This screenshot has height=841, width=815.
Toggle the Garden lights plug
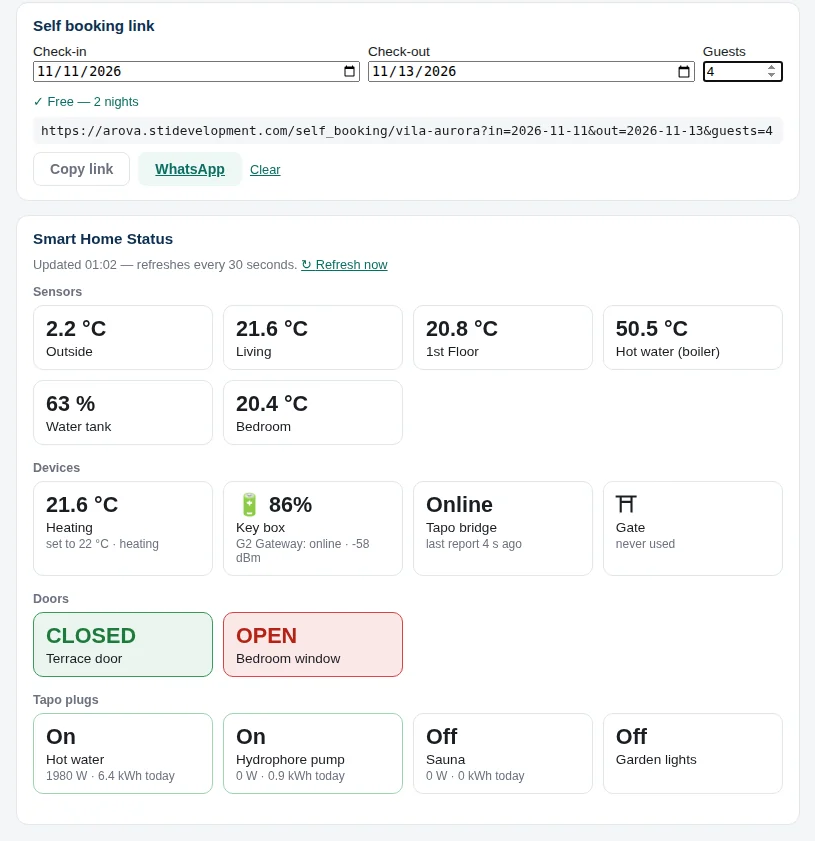[693, 753]
